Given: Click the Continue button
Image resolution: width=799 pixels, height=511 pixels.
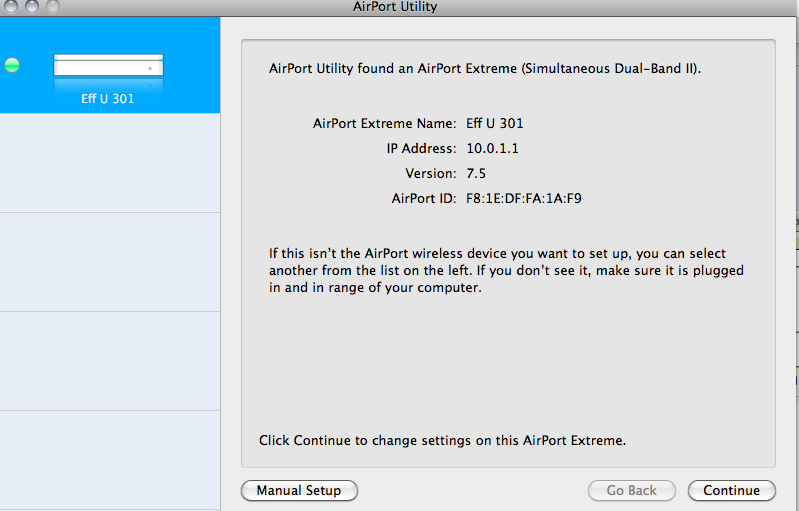Looking at the screenshot, I should tap(731, 490).
